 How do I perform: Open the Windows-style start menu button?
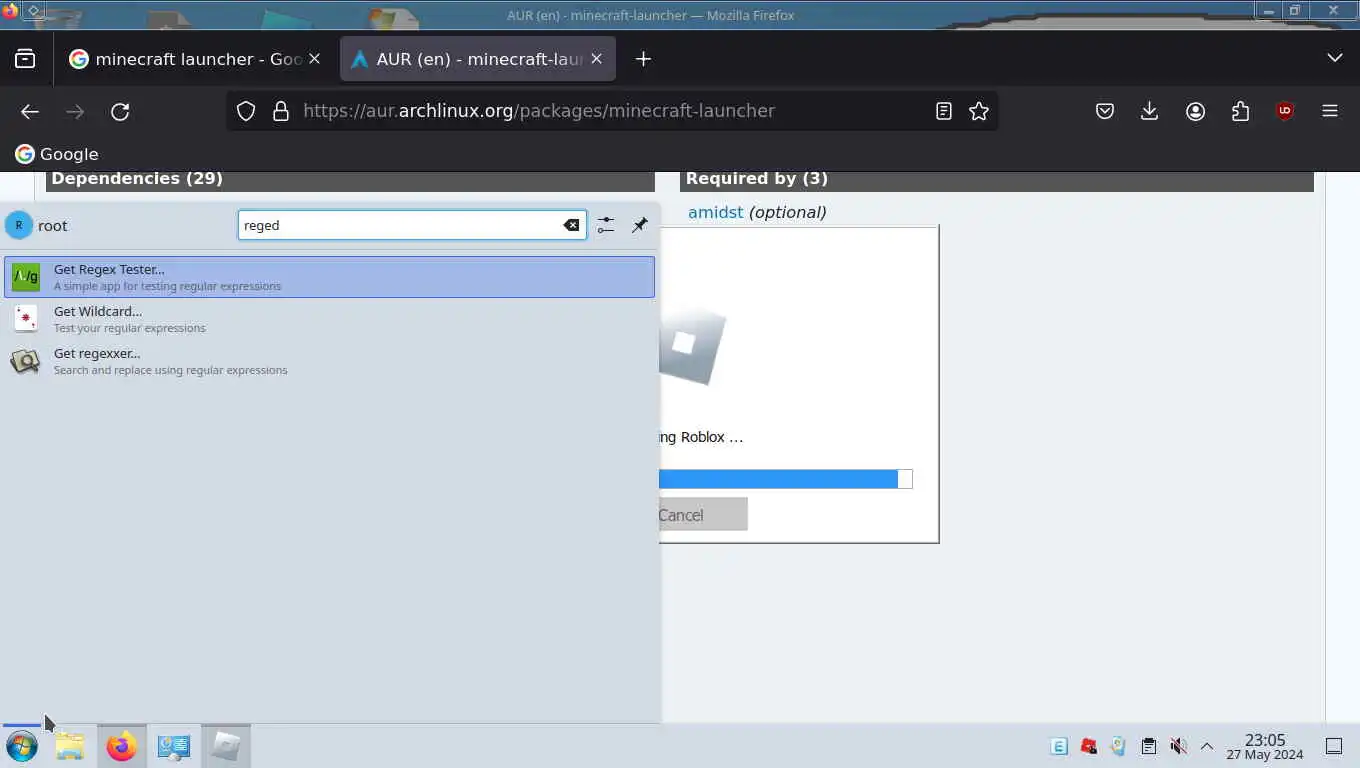pos(22,746)
